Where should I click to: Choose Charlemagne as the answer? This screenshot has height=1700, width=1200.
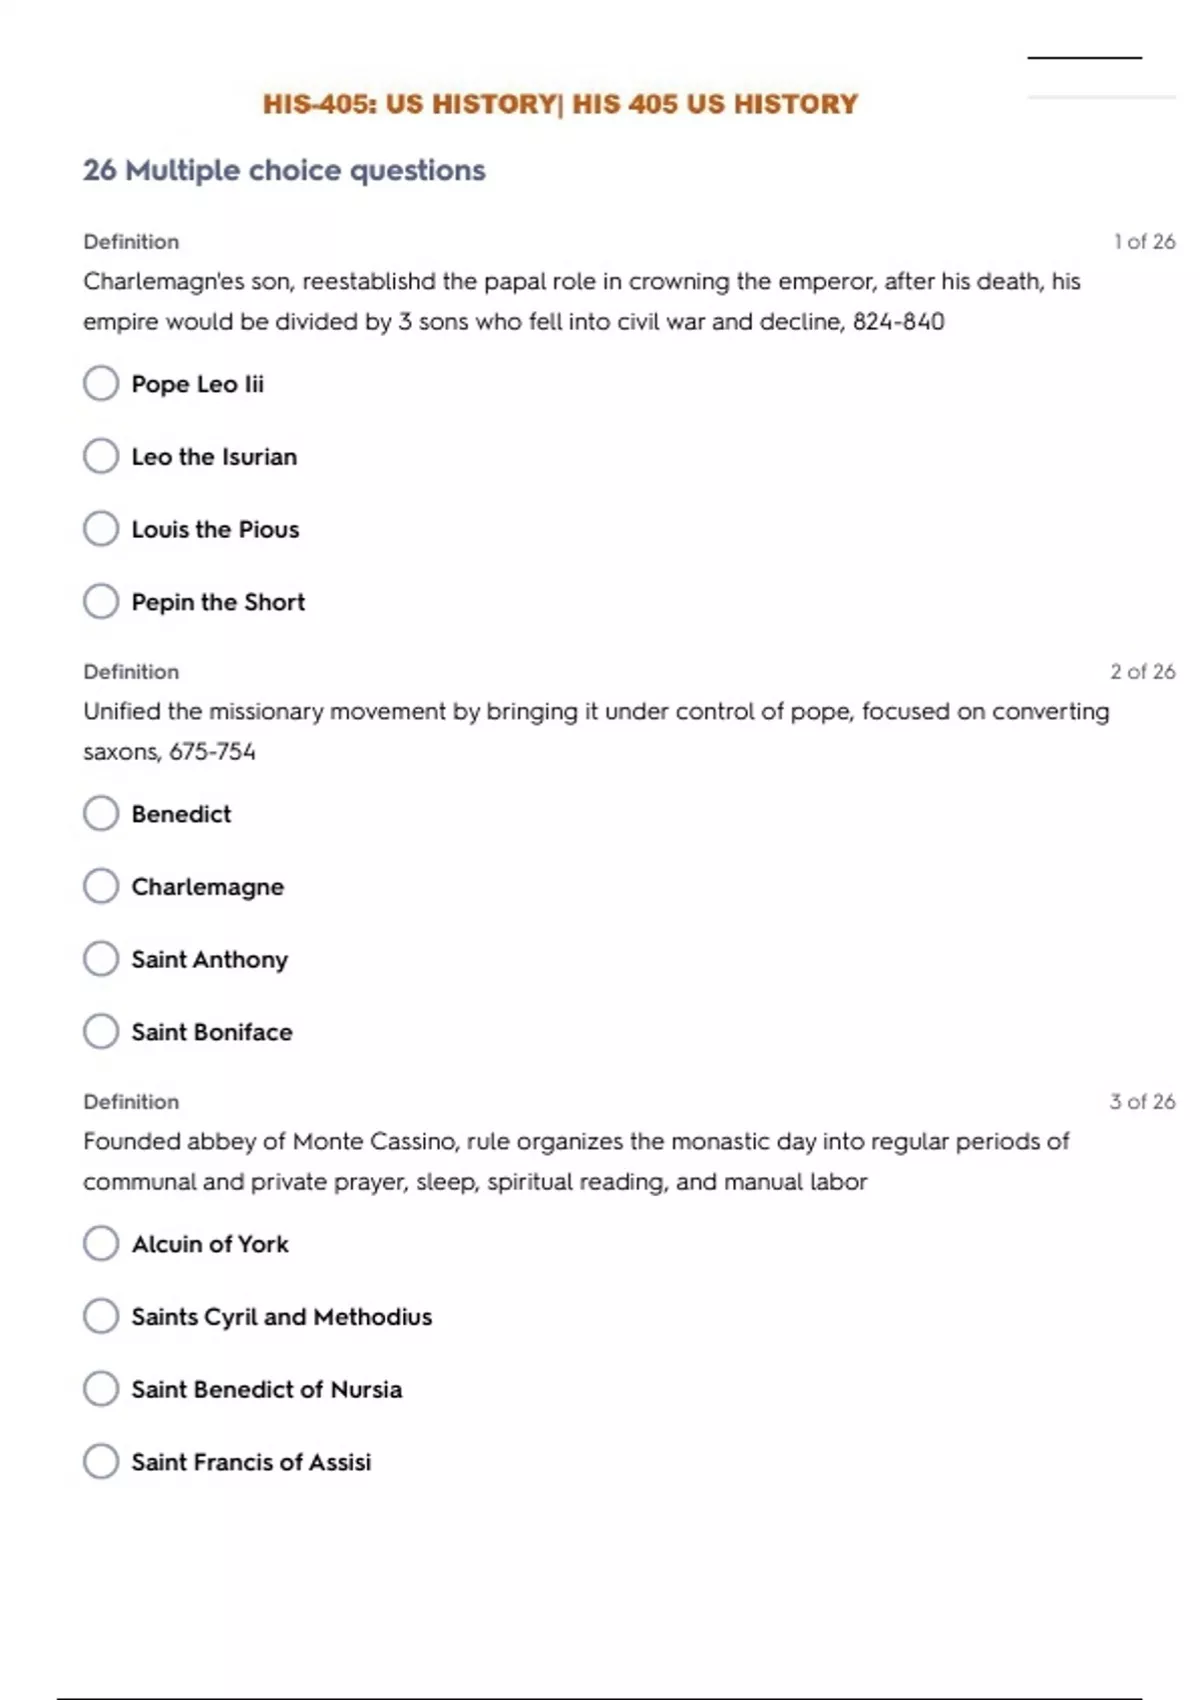click(101, 886)
